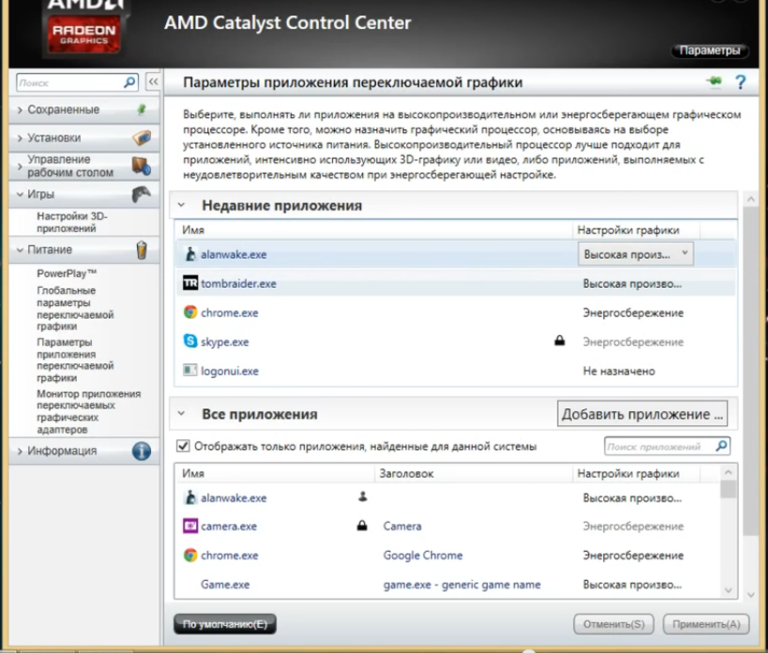Collapse the sidebar with double-arrow button
Image resolution: width=768 pixels, height=653 pixels.
(153, 83)
